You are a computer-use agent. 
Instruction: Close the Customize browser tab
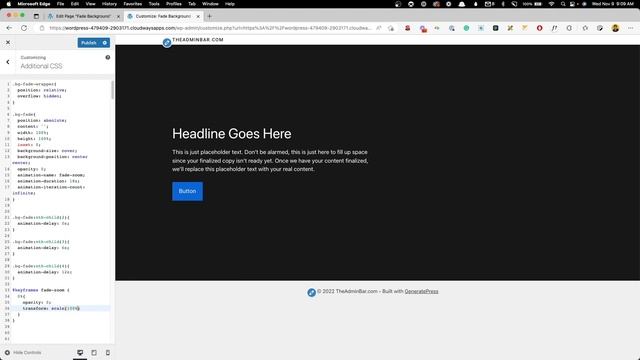(198, 16)
